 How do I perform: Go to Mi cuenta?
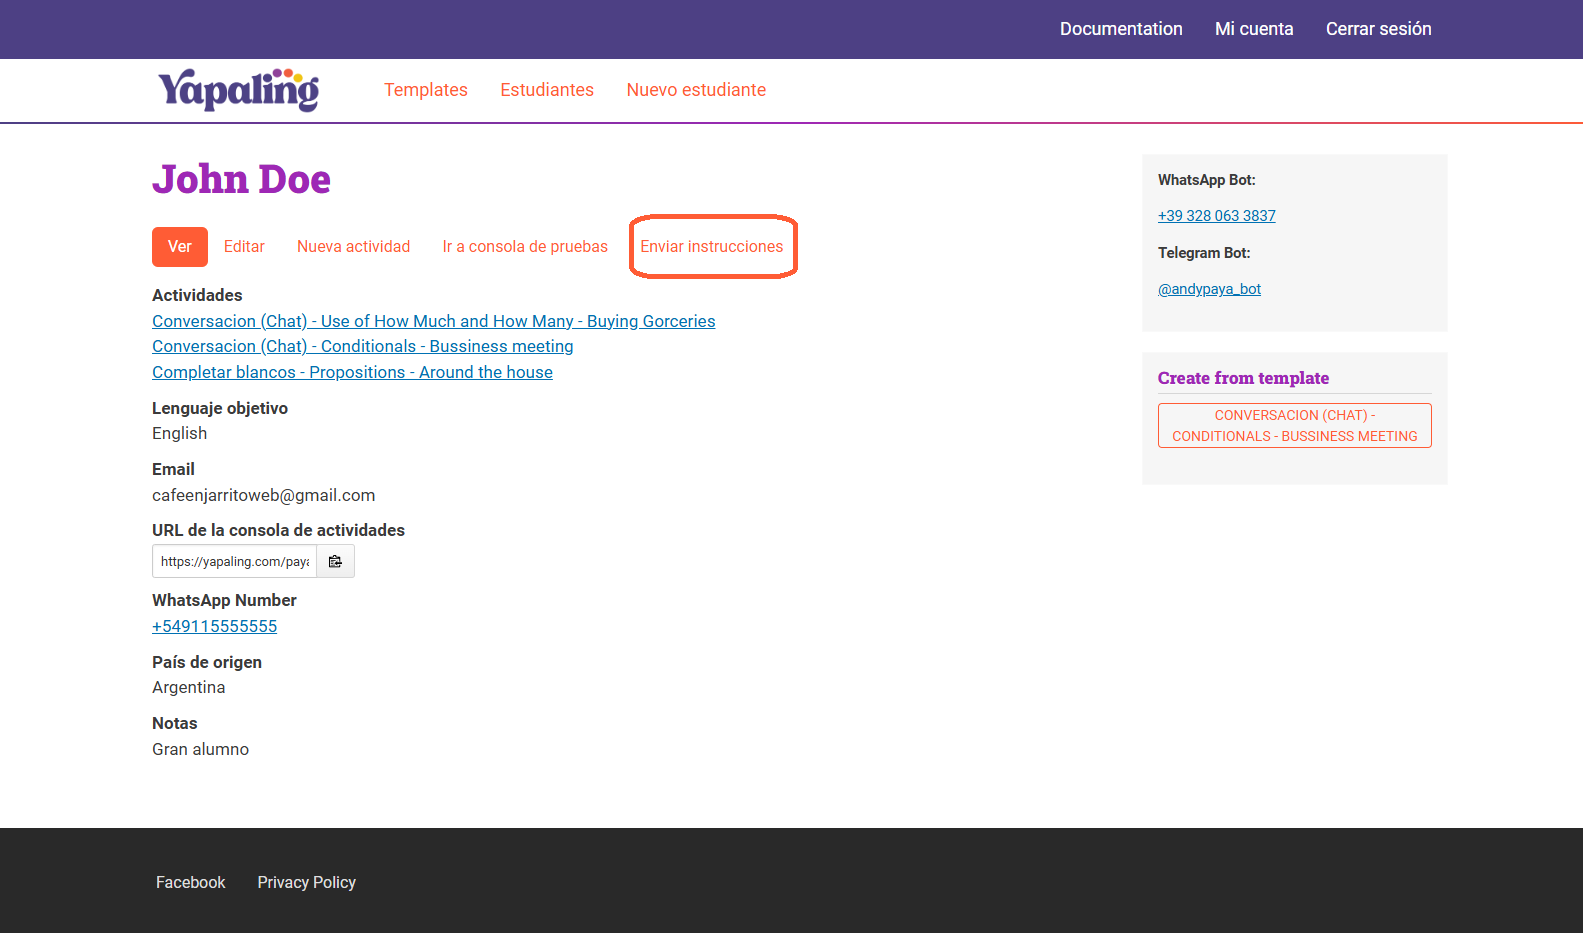(x=1253, y=29)
